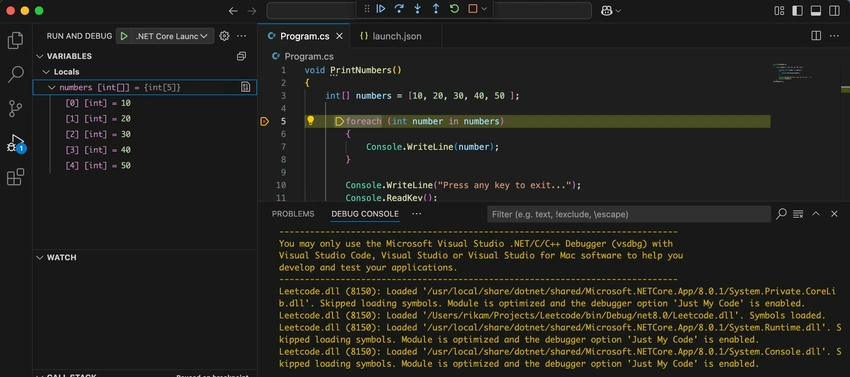Collapse the VARIABLES section
The width and height of the screenshot is (850, 377).
point(40,56)
